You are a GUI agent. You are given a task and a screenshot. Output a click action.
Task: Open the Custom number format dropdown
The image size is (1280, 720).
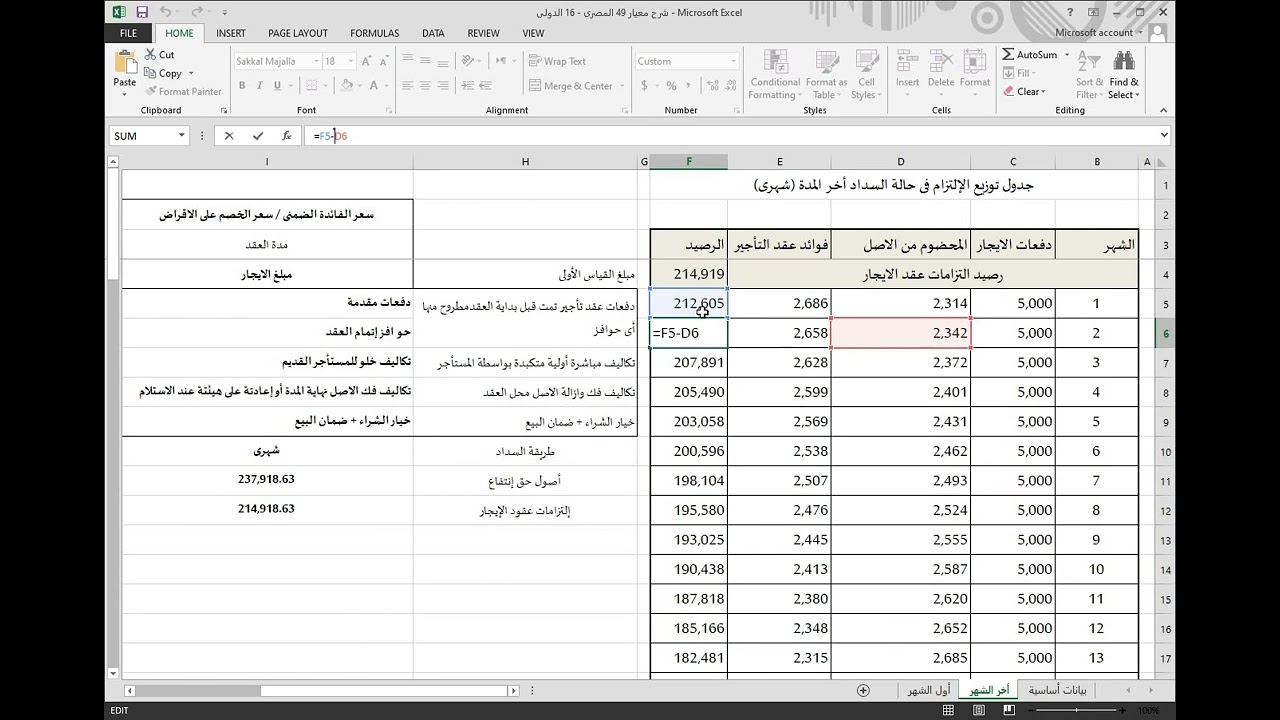click(x=733, y=61)
